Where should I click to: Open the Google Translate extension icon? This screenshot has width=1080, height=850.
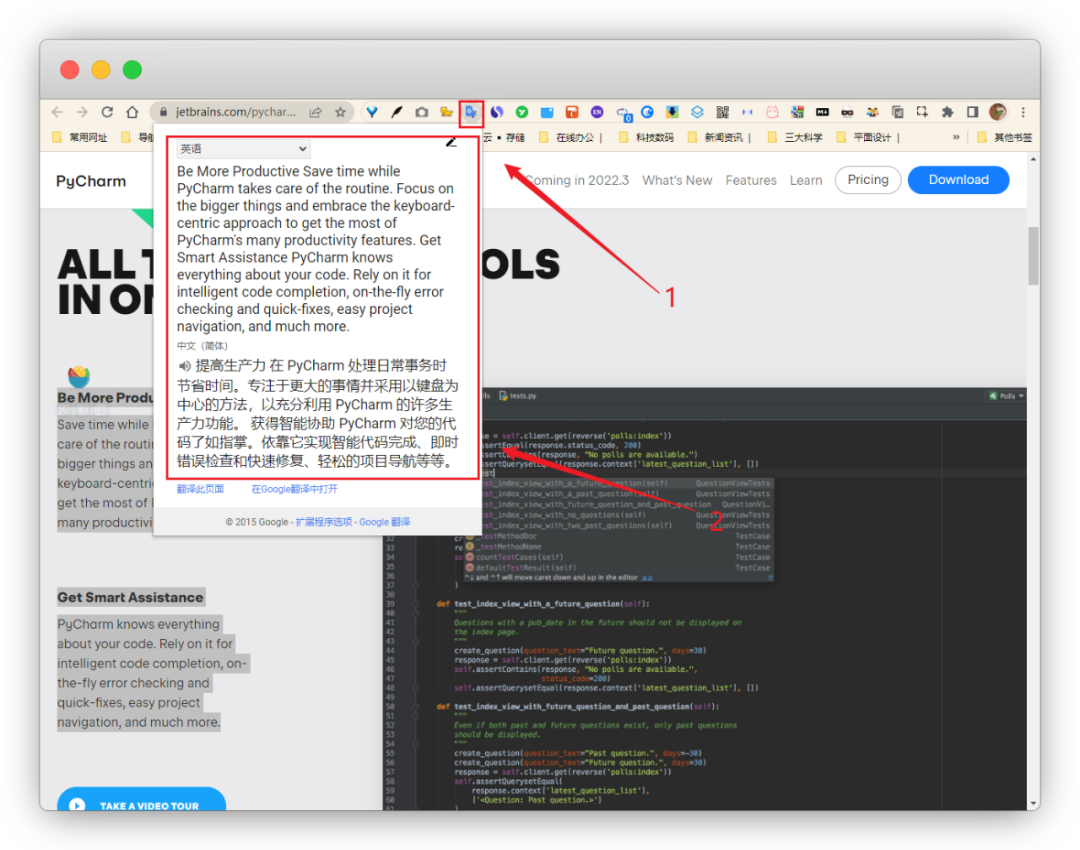471,112
